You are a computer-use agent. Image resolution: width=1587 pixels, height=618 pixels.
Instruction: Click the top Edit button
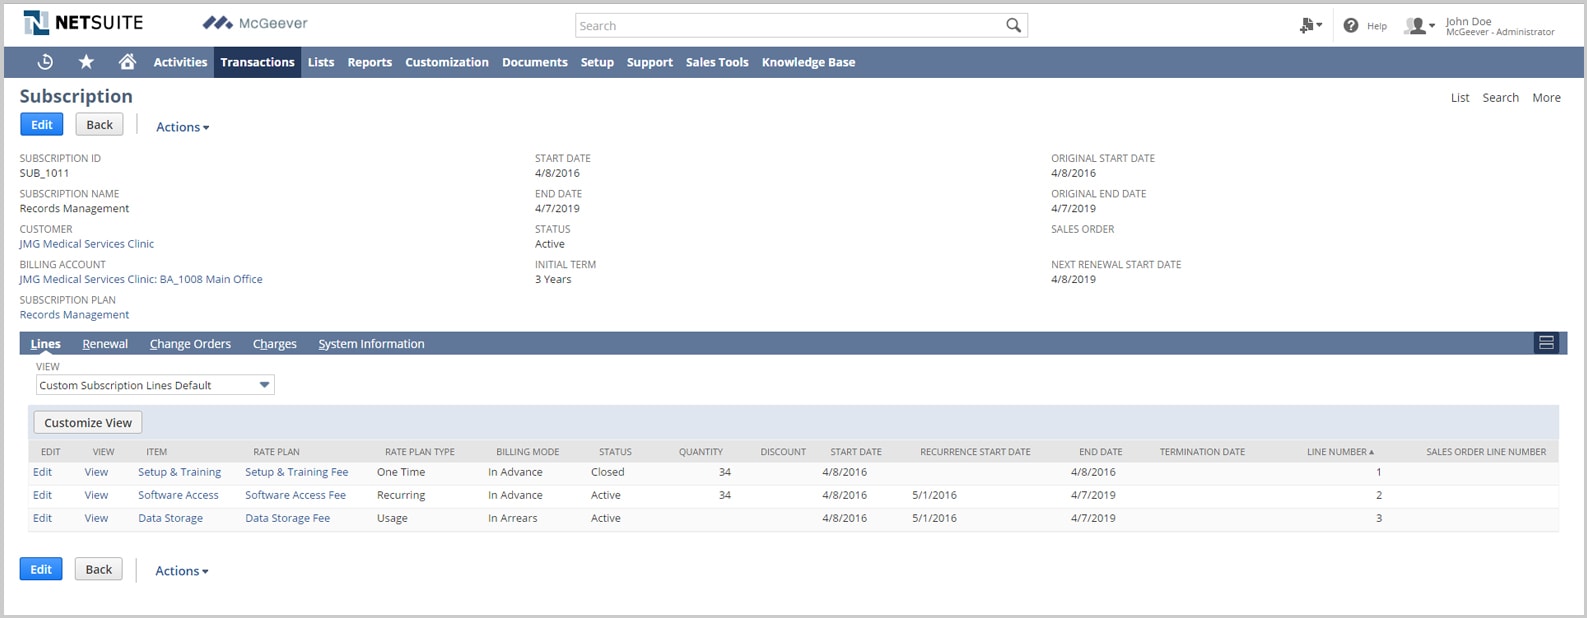(x=41, y=125)
